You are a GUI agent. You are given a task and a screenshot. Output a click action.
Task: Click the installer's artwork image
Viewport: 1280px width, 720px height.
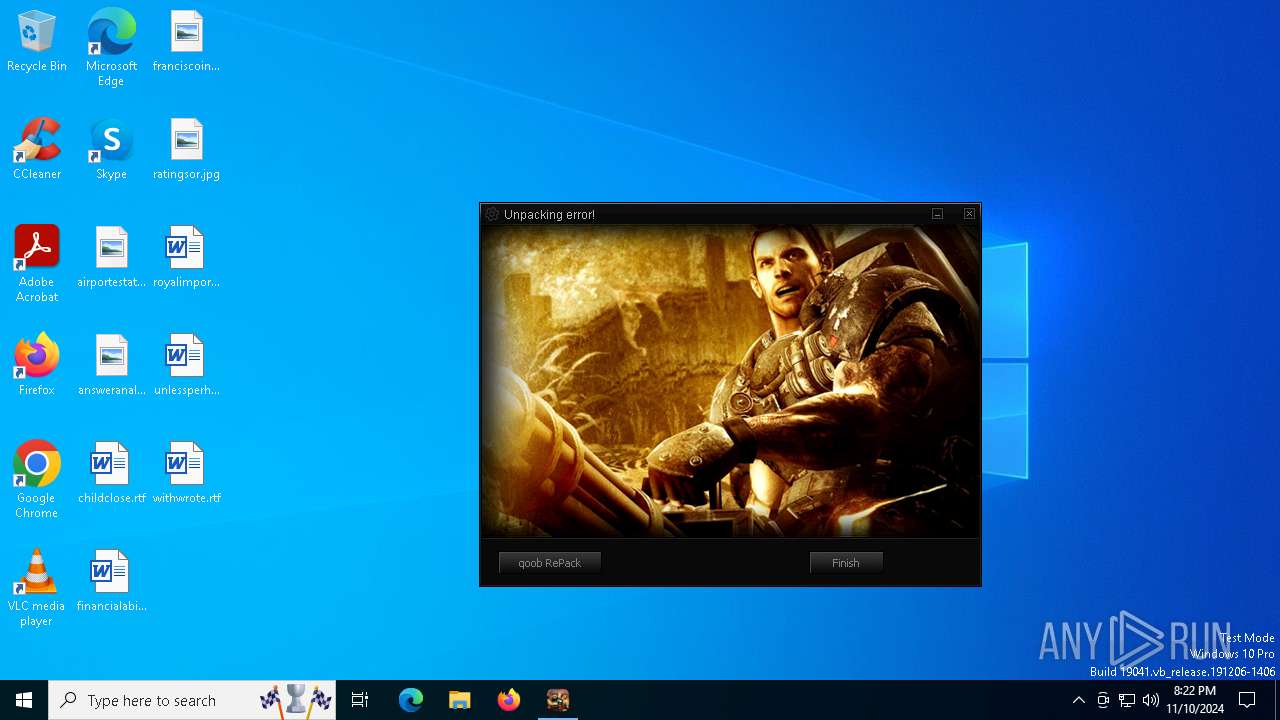pos(730,382)
